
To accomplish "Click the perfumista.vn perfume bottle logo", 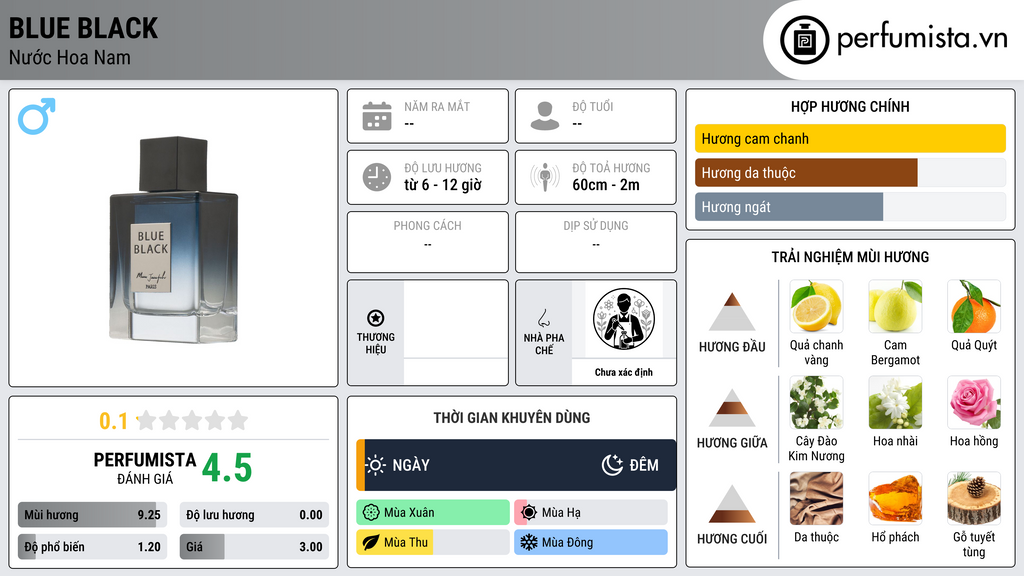I will click(804, 40).
